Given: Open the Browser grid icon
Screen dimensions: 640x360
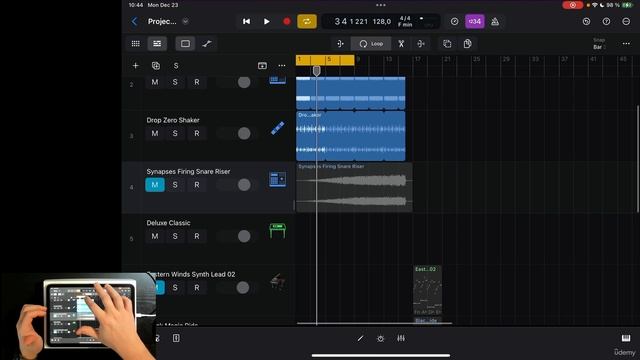Looking at the screenshot, I should [x=136, y=44].
